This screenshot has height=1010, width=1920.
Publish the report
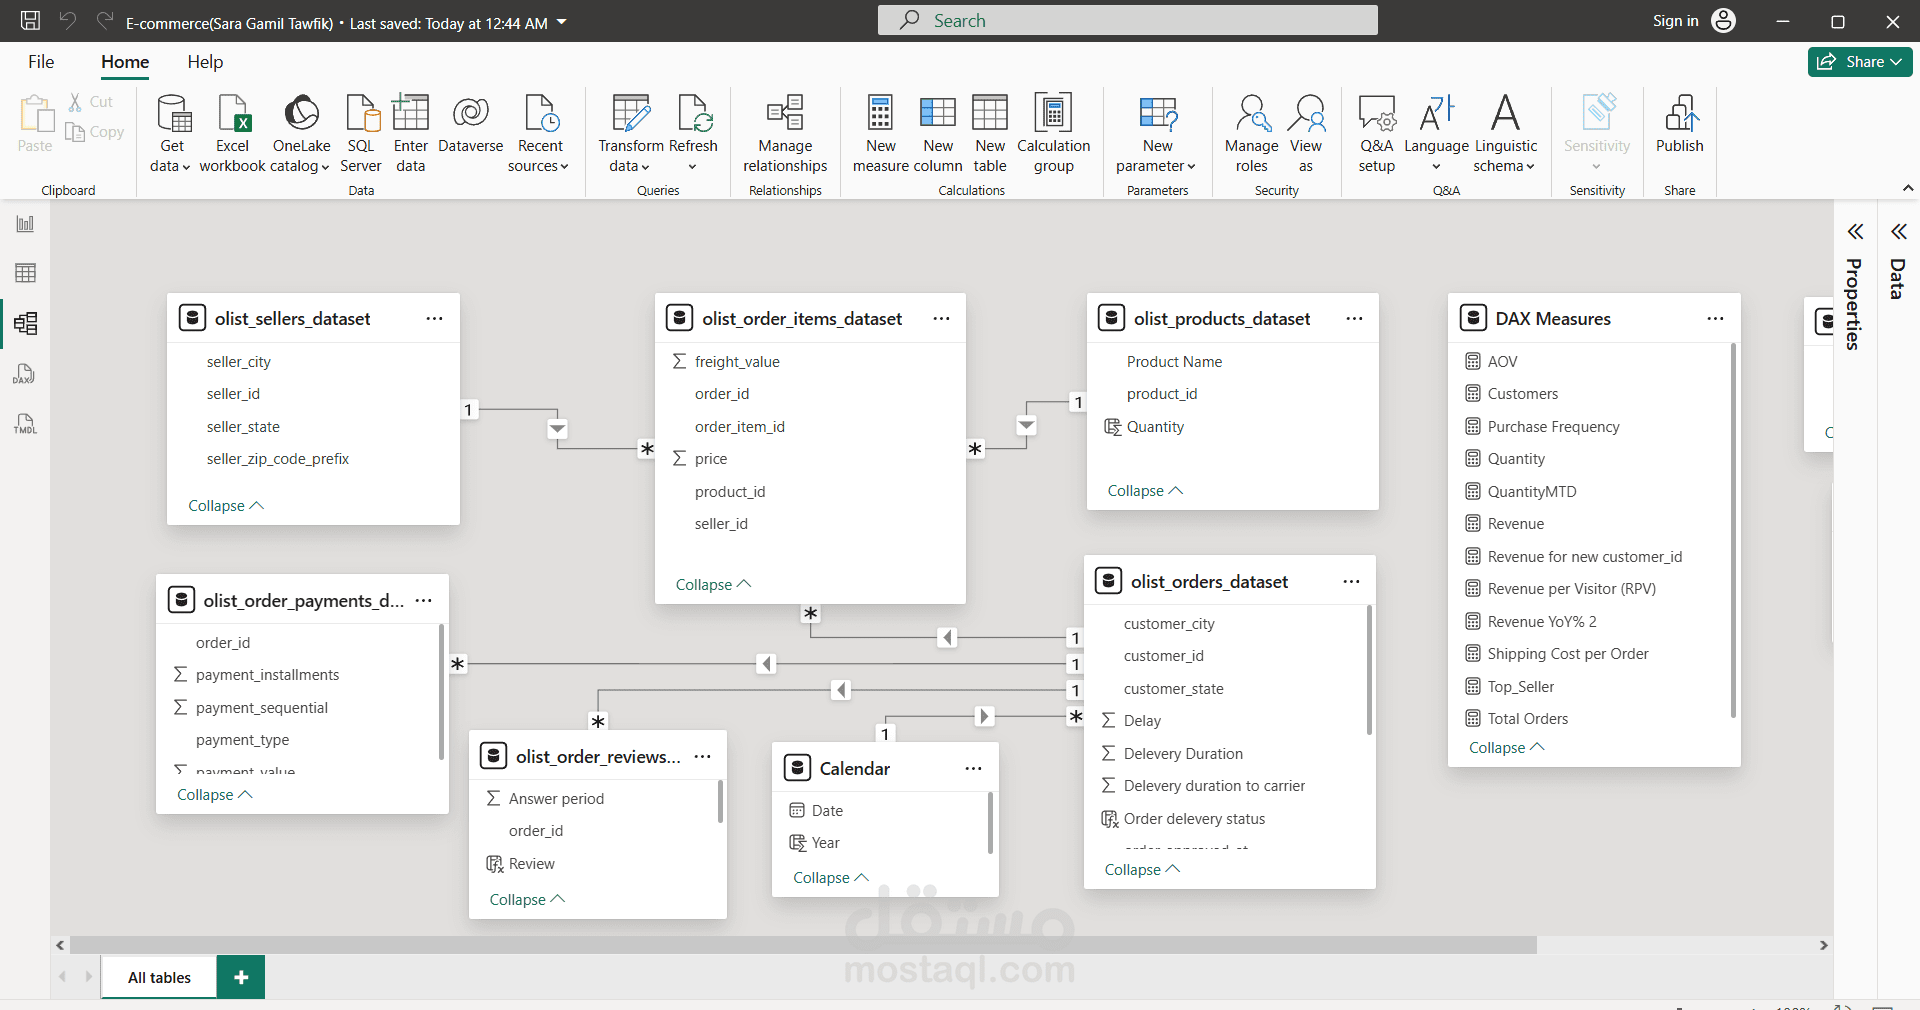tap(1680, 125)
